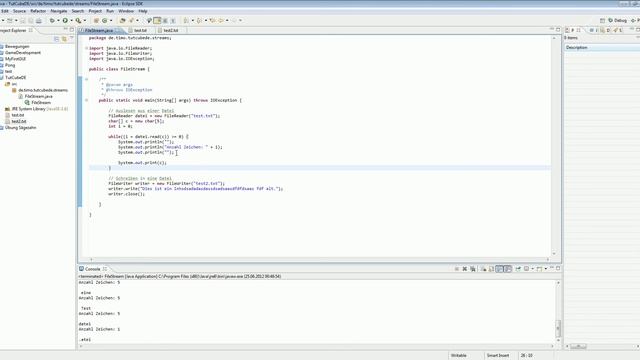The width and height of the screenshot is (640, 360).
Task: Toggle Pin Console in the Console toolbar
Action: 518,269
